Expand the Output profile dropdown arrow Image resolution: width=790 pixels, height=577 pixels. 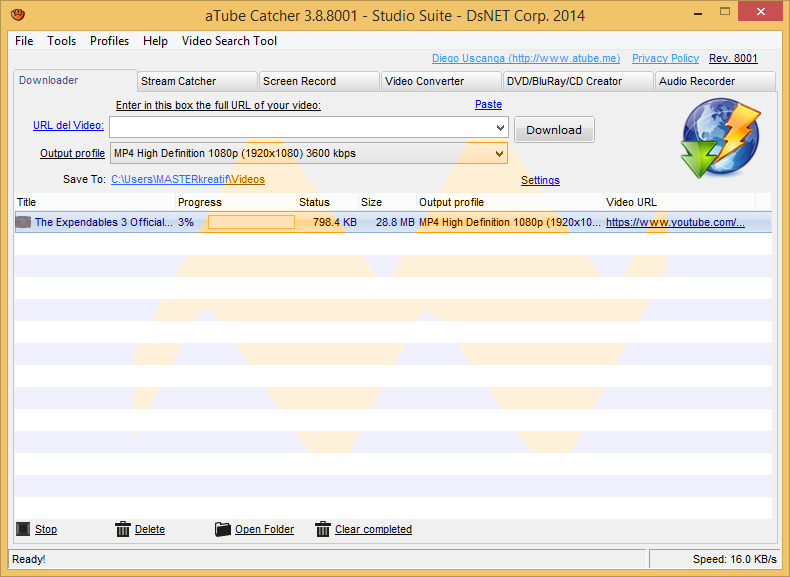pos(499,153)
